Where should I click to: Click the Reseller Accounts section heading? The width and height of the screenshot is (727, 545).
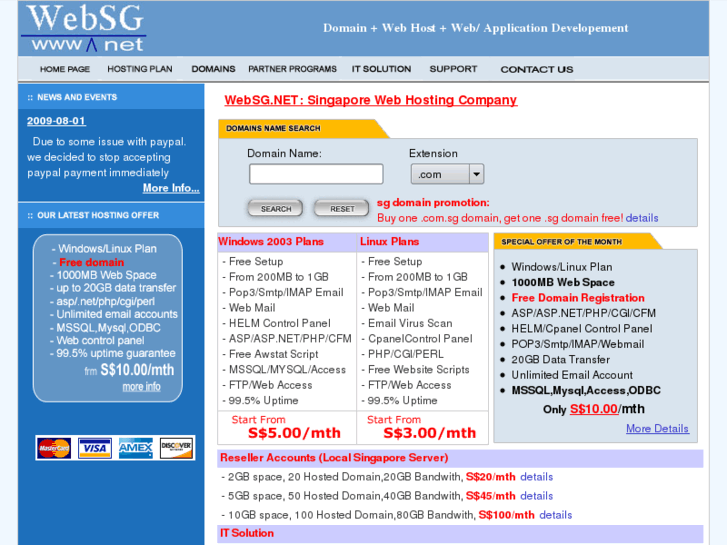pos(334,458)
